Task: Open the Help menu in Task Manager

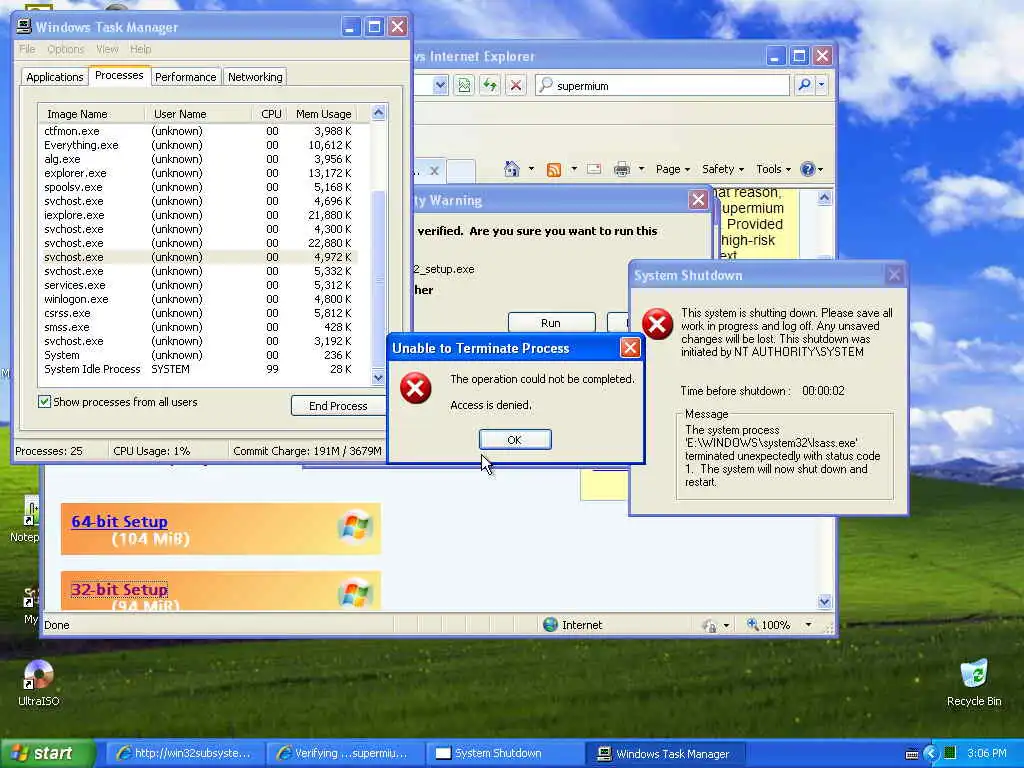Action: coord(140,49)
